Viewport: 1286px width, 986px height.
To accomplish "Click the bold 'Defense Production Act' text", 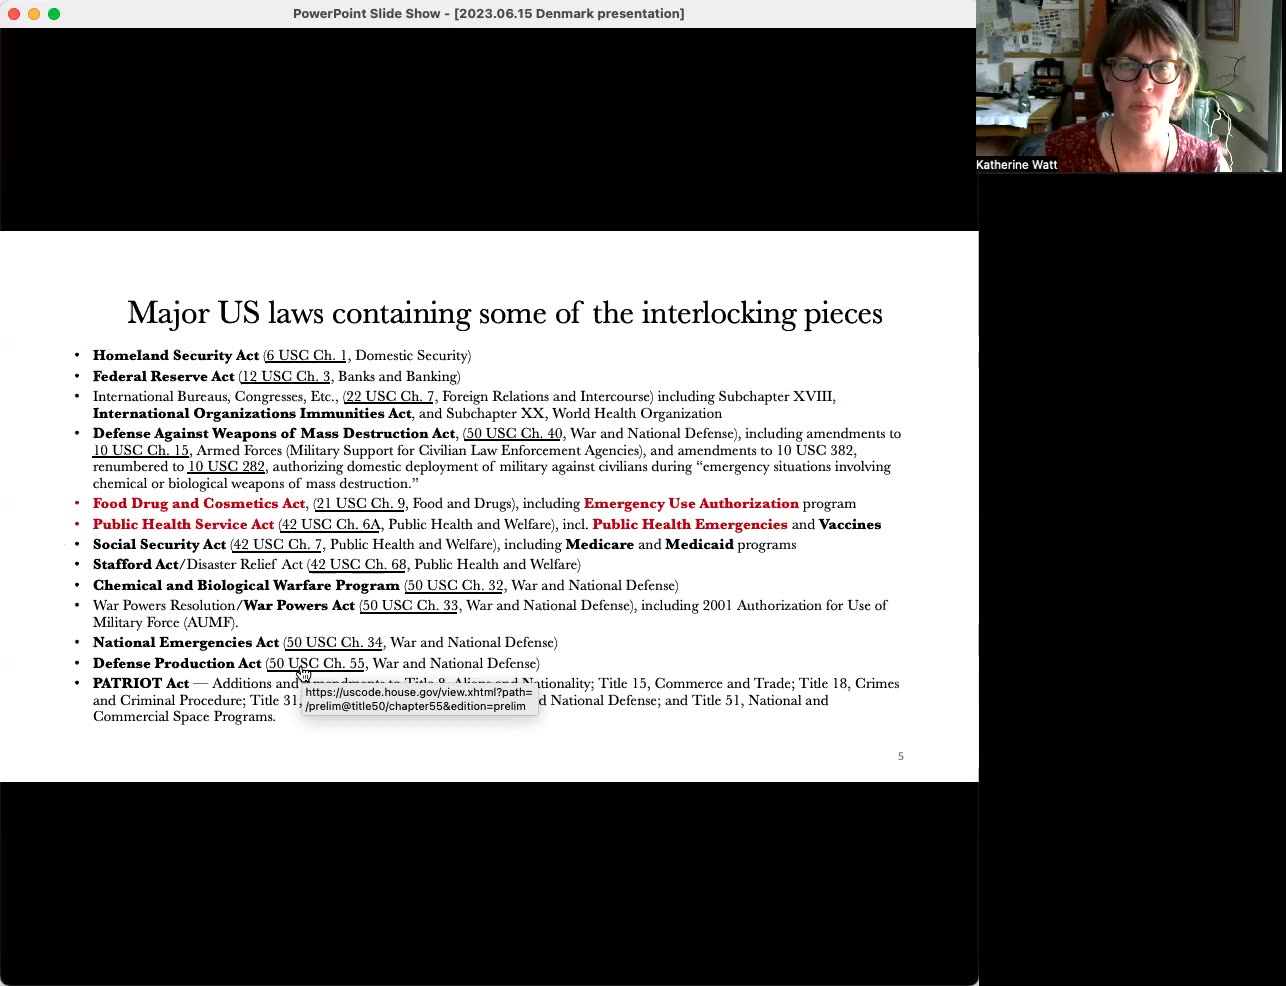I will (x=177, y=664).
